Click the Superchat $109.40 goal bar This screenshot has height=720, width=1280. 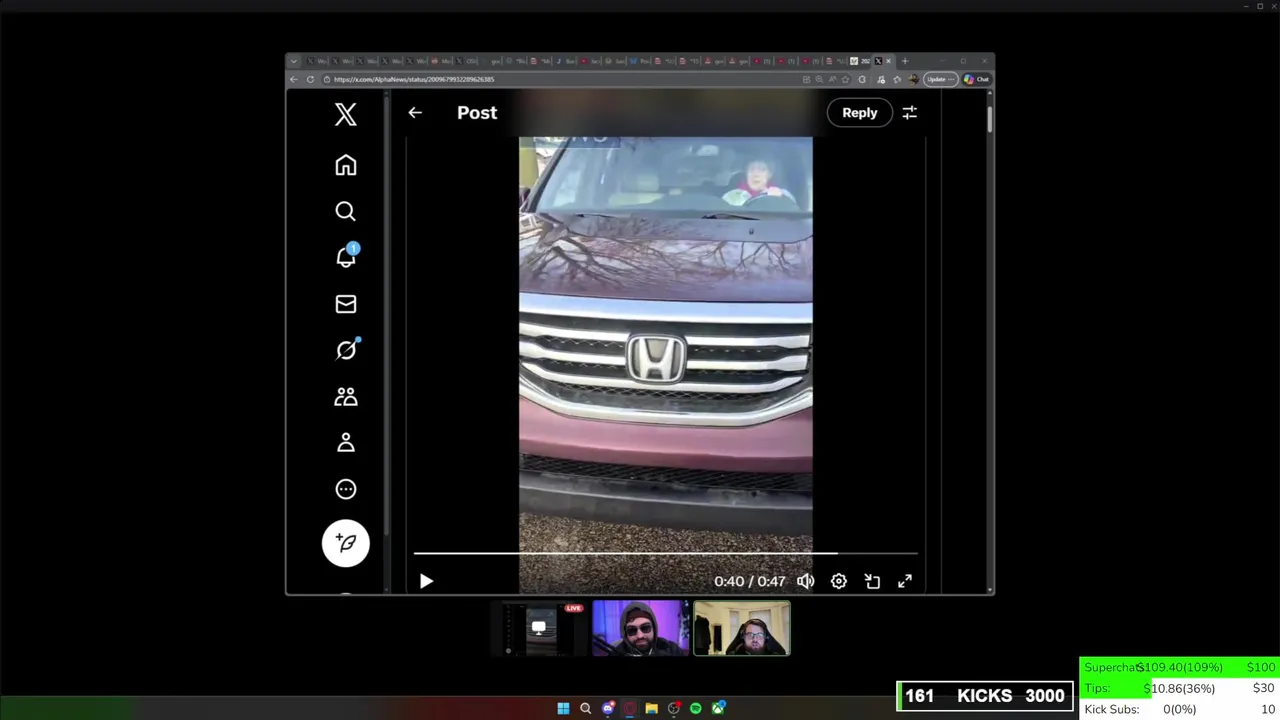point(1180,667)
